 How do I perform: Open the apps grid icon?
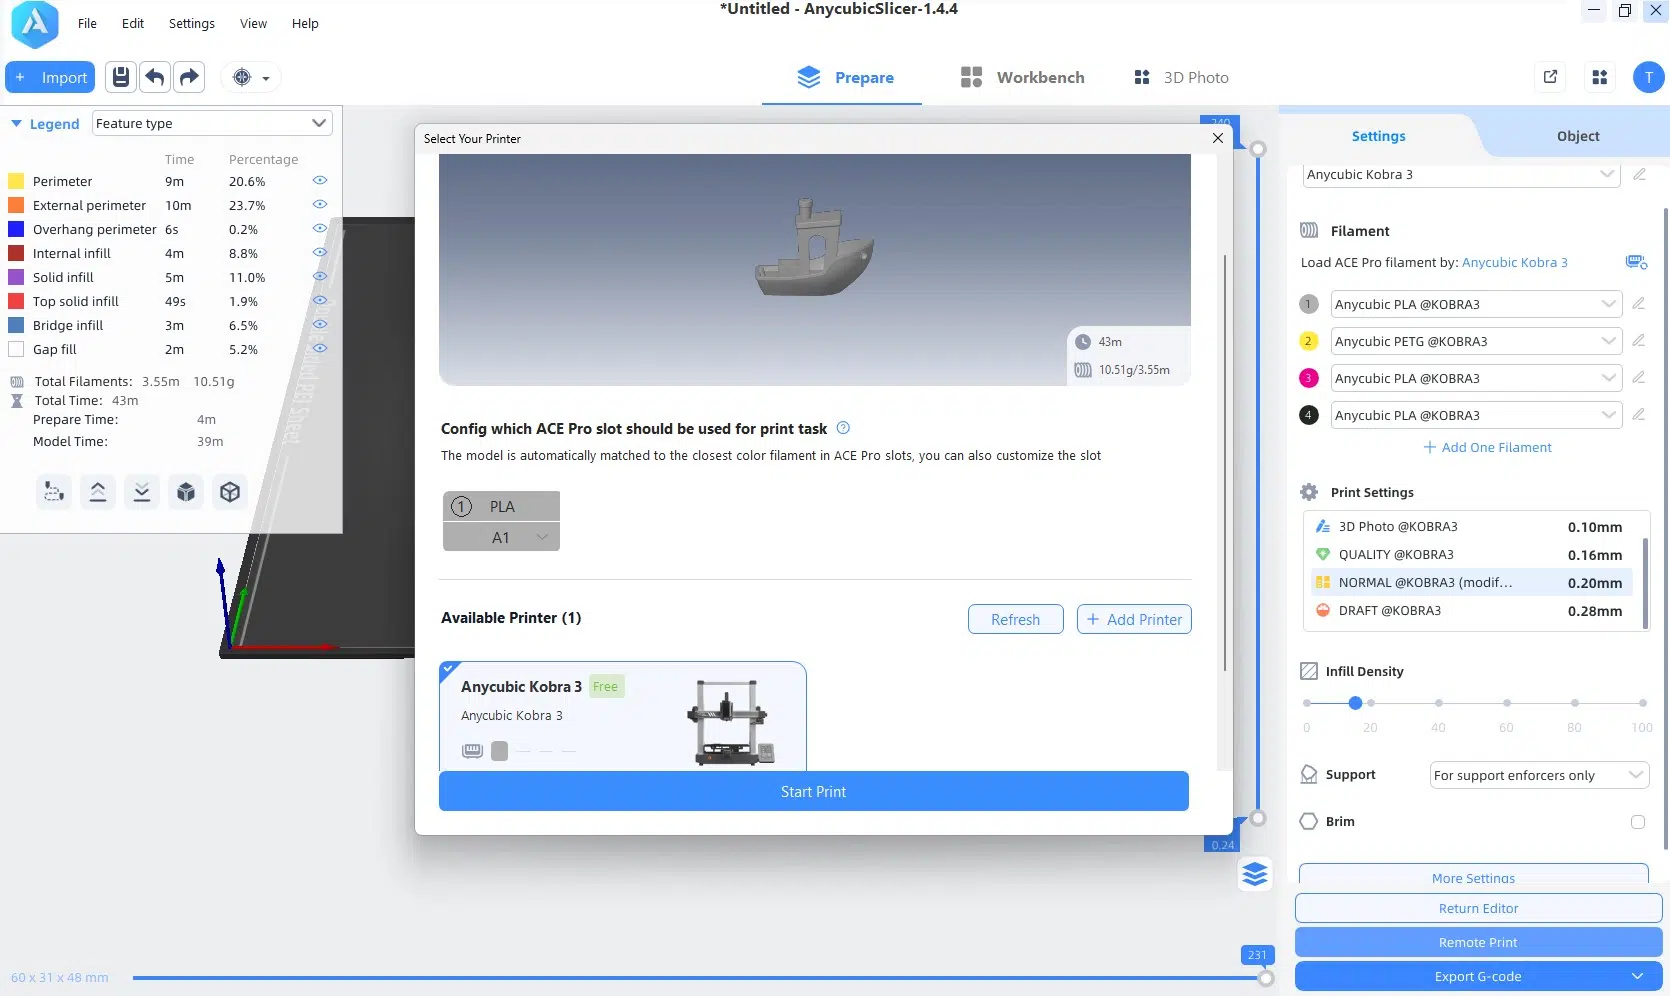[x=1600, y=77]
